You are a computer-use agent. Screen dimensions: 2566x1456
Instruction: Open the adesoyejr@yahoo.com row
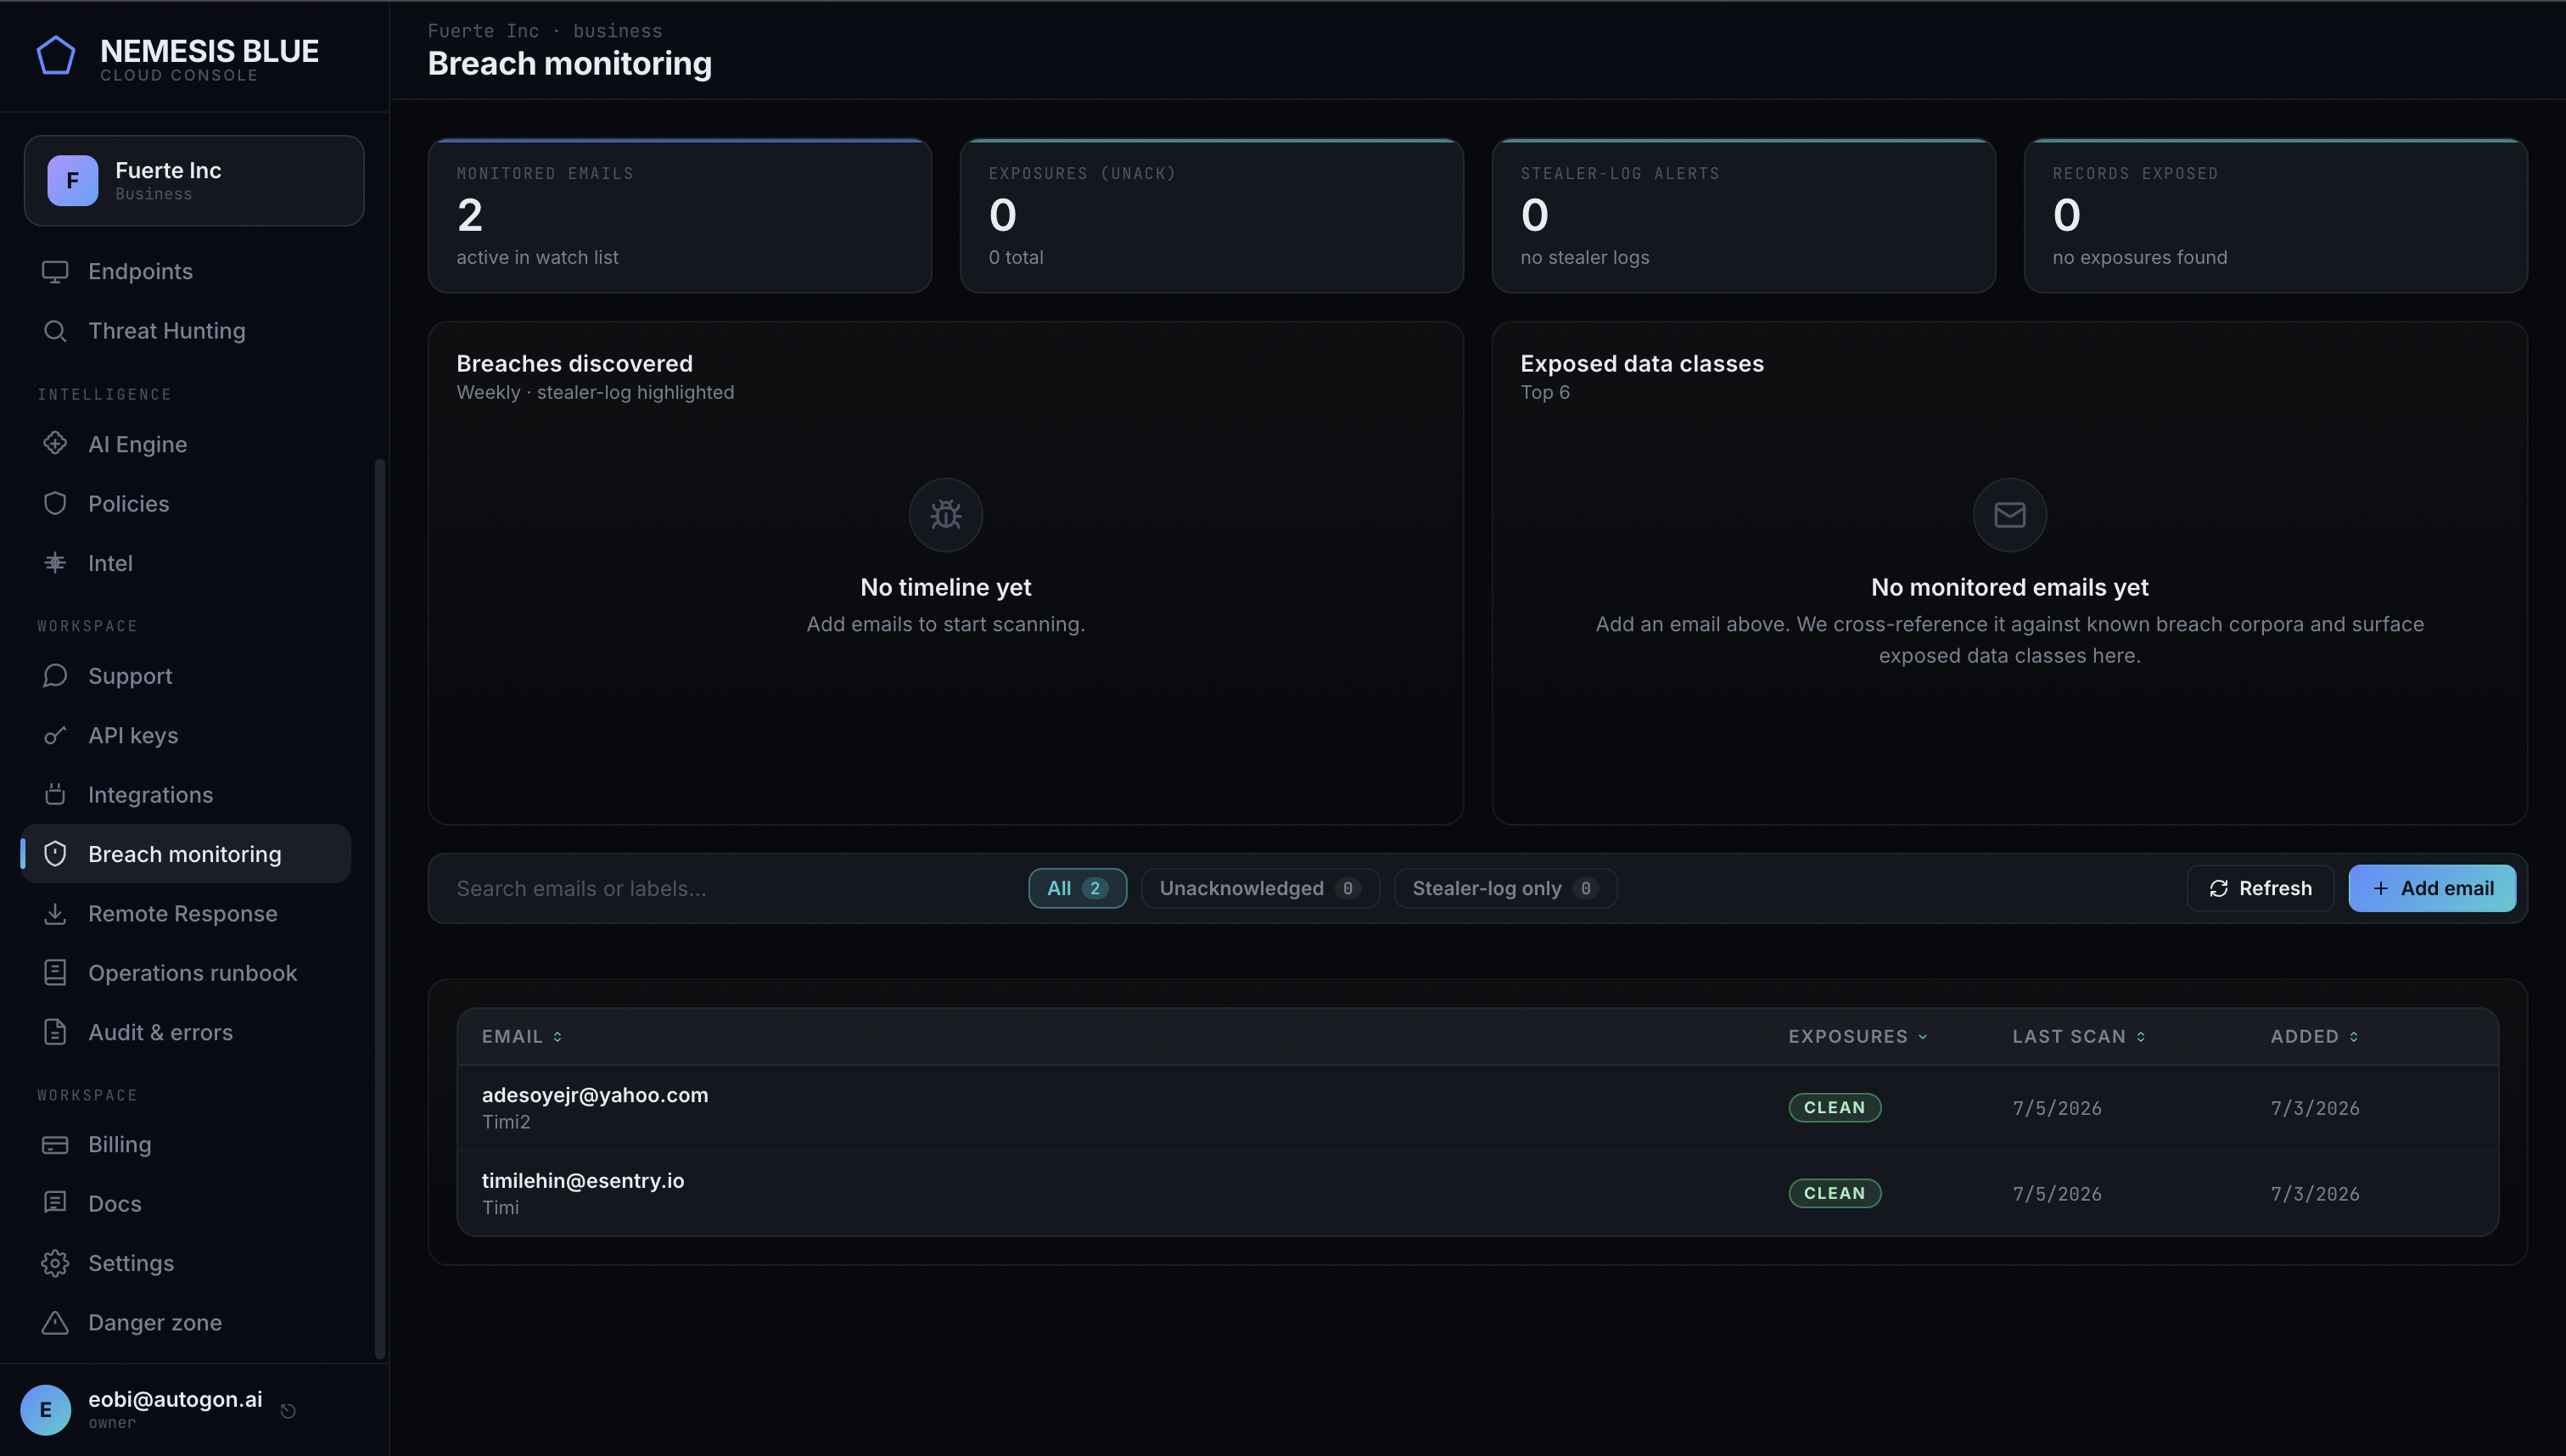click(x=1477, y=1108)
